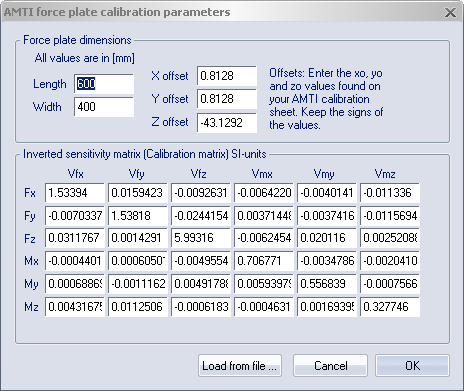Edit the X offset field
464x391 pixels.
point(227,76)
